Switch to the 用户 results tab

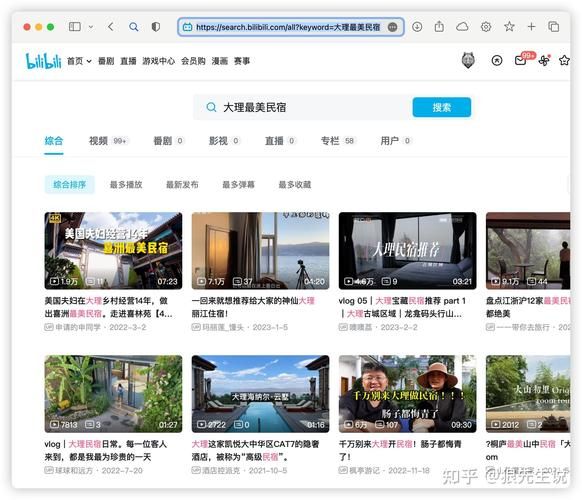coord(396,141)
